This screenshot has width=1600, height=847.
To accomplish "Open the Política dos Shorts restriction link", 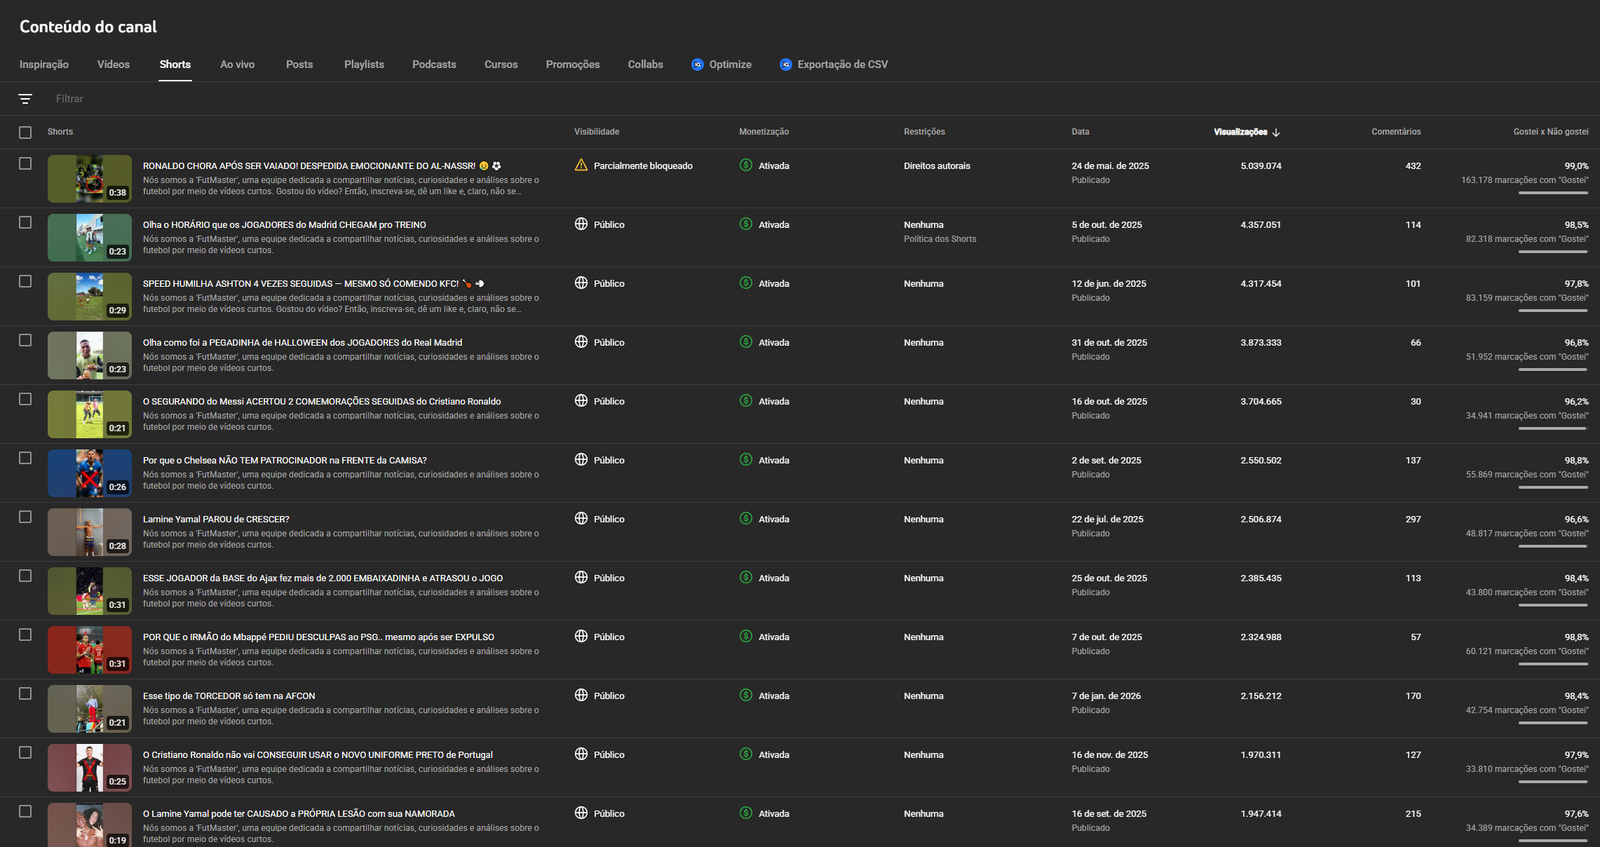I will tap(940, 239).
